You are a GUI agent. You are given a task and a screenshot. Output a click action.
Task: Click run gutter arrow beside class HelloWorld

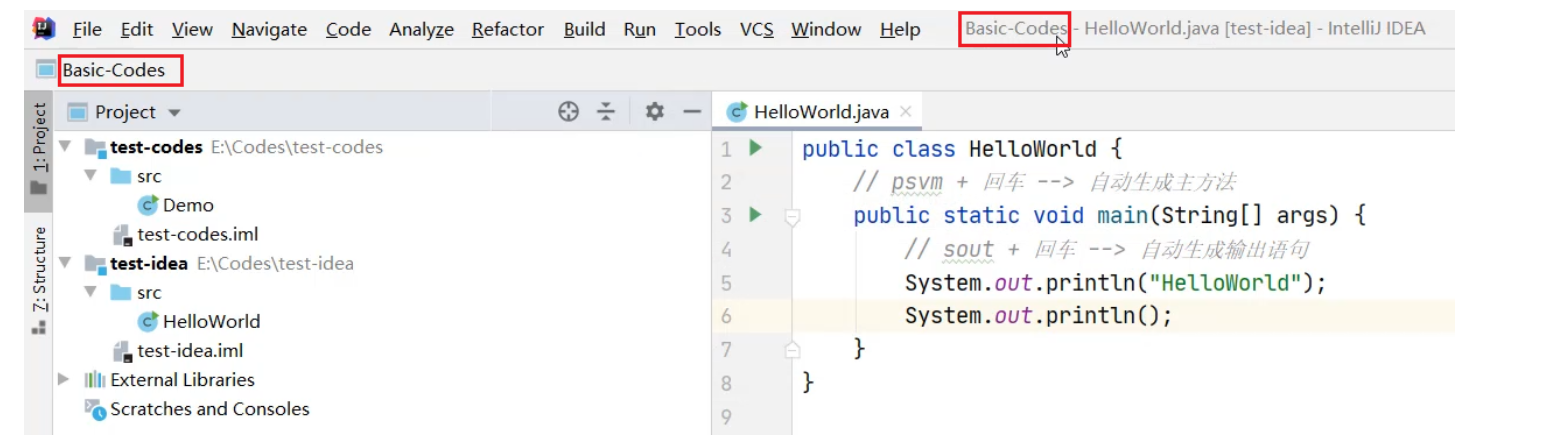[756, 148]
